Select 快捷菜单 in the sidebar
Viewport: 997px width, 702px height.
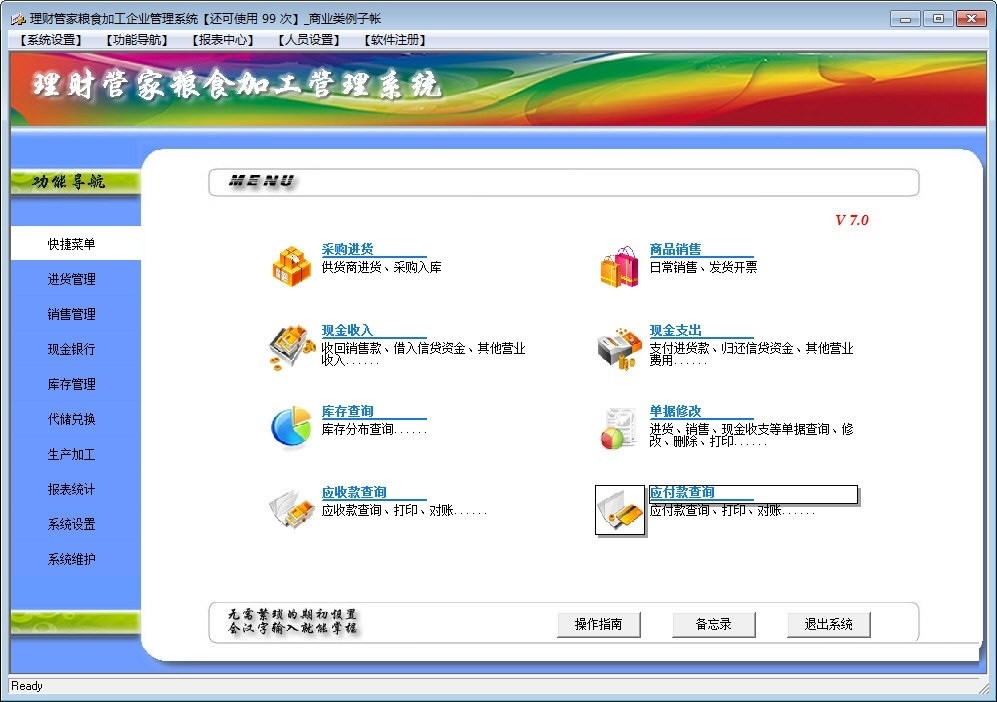click(76, 244)
